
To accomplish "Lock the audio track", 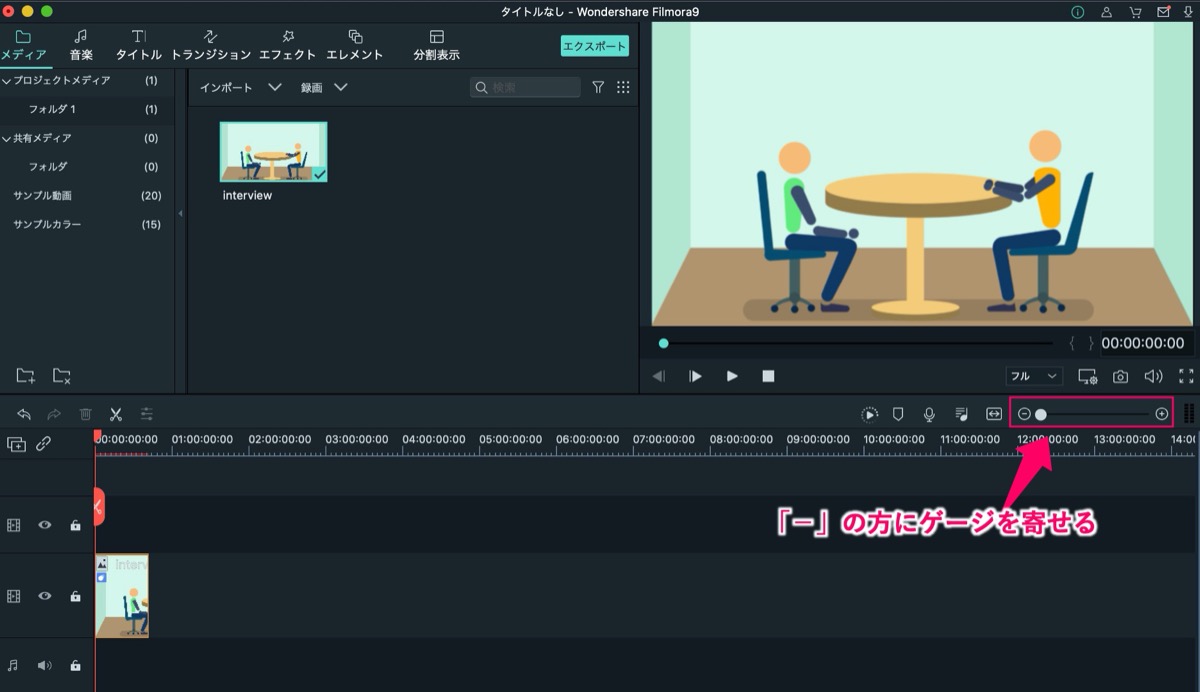I will [75, 665].
